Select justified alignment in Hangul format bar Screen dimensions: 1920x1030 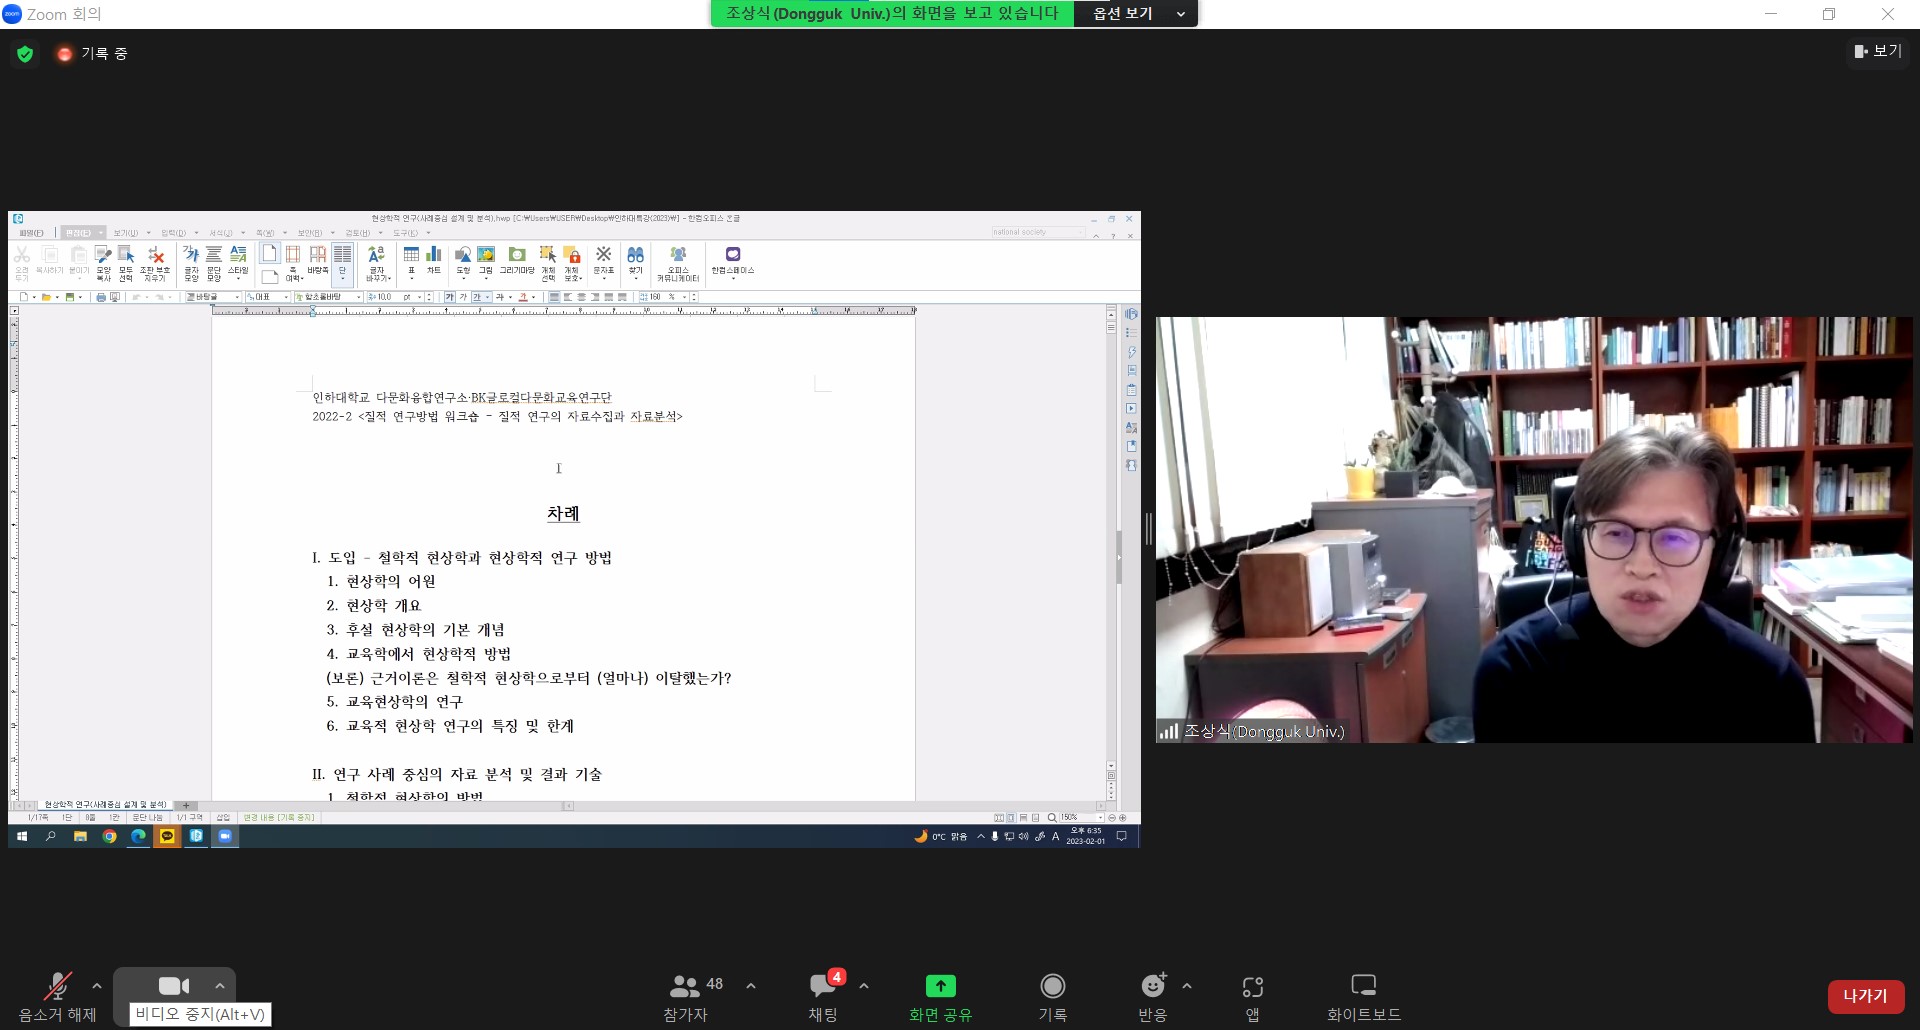555,297
